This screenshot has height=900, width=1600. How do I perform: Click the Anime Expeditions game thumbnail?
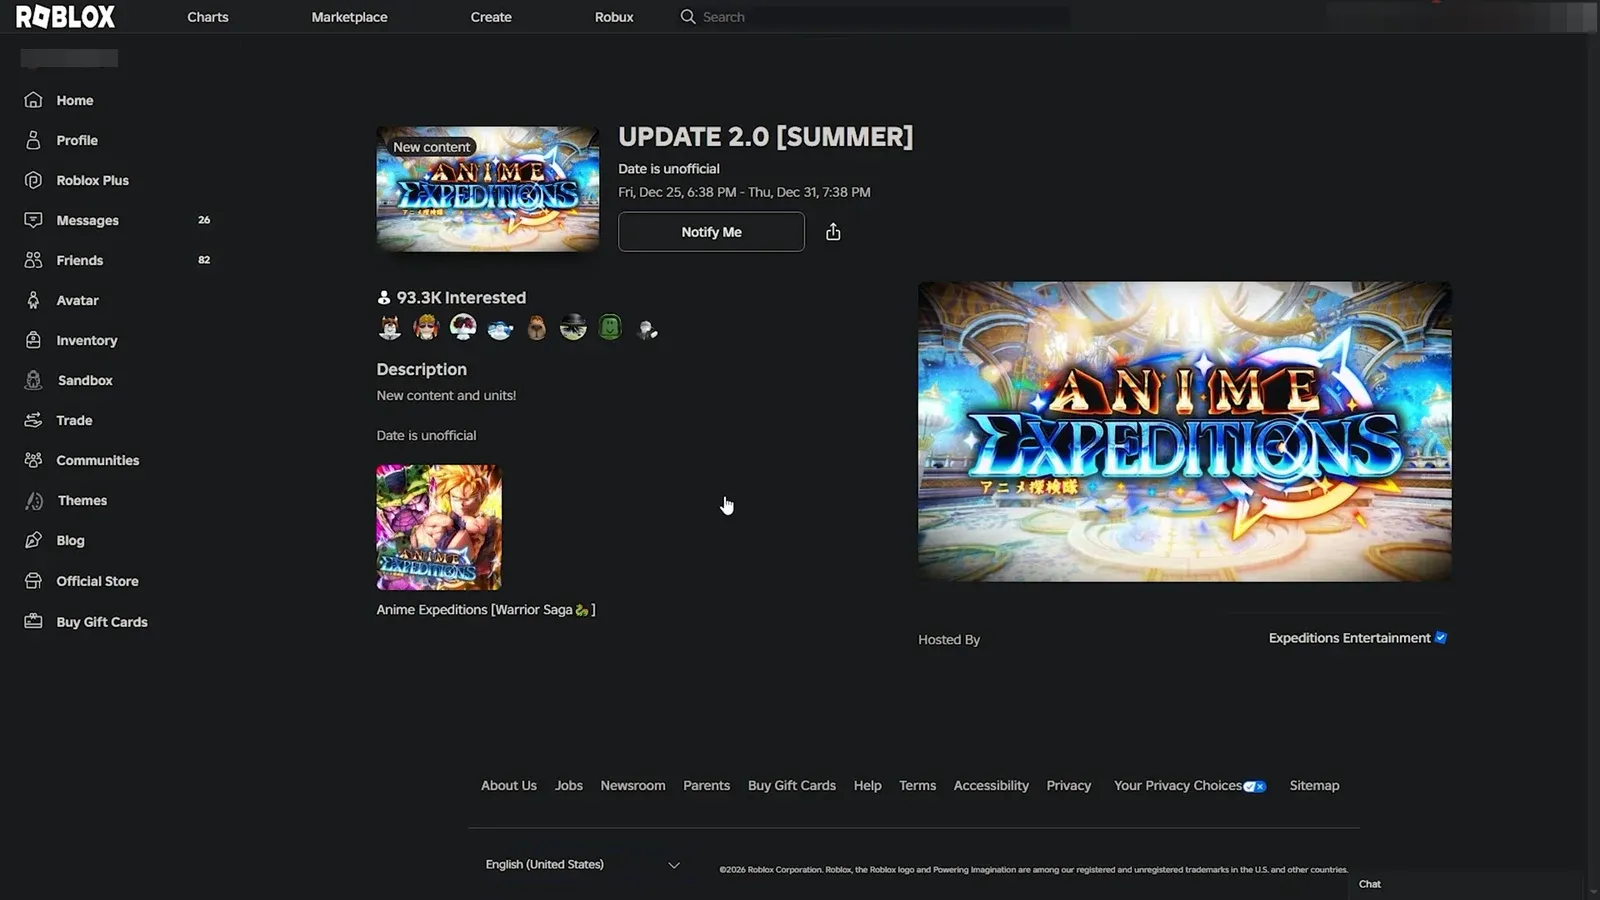click(439, 527)
